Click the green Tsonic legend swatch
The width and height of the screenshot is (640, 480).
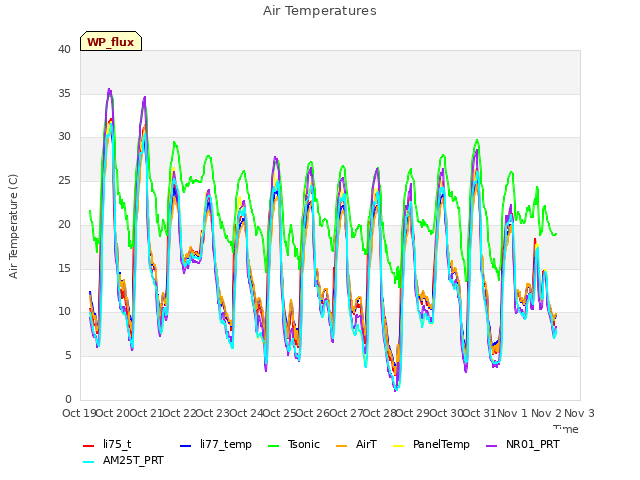point(273,446)
